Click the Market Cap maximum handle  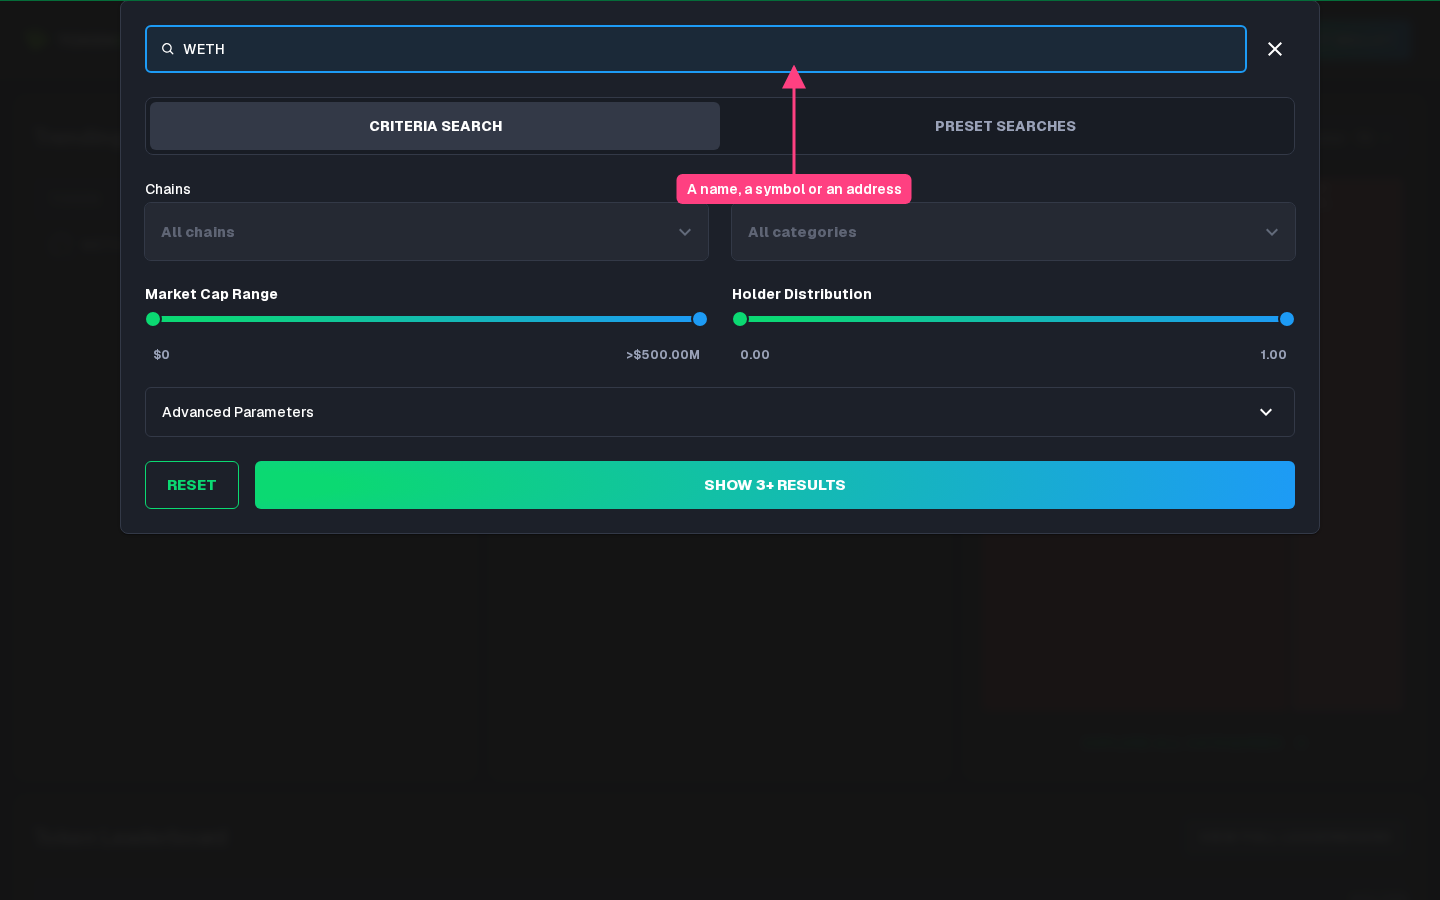tap(700, 319)
